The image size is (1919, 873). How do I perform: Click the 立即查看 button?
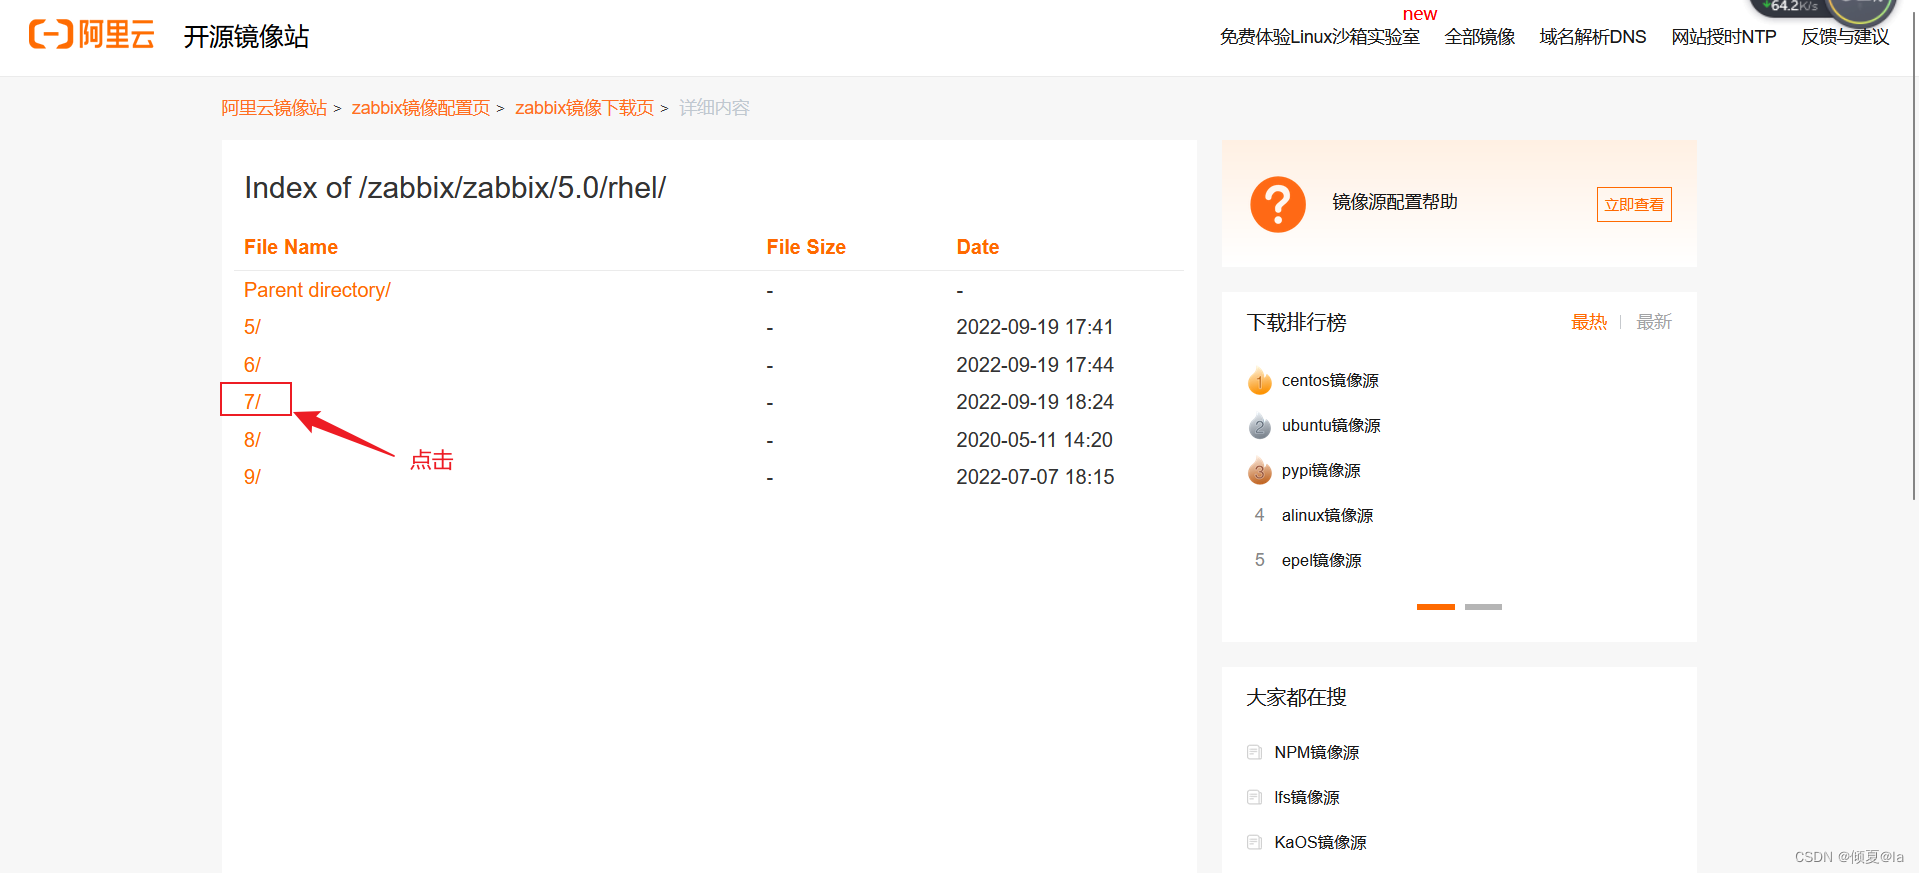click(x=1634, y=205)
